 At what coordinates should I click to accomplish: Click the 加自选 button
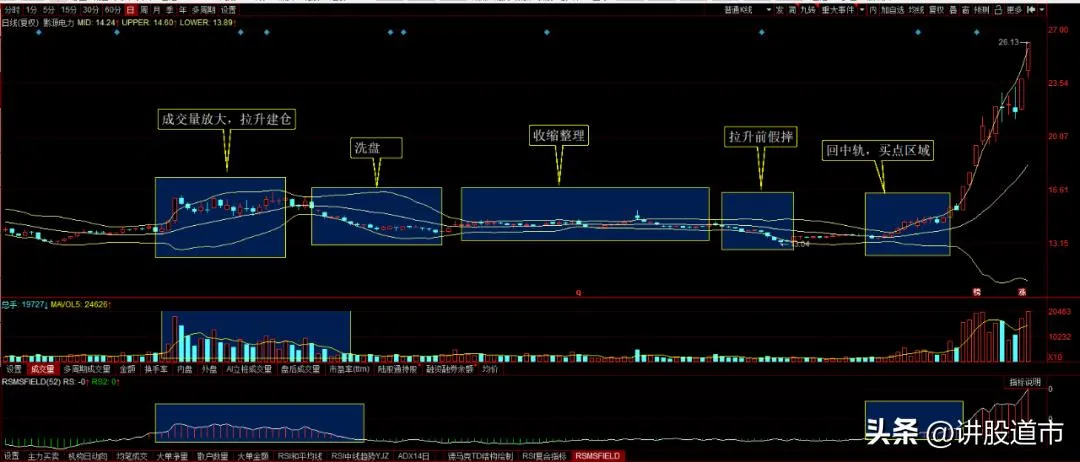[x=892, y=10]
